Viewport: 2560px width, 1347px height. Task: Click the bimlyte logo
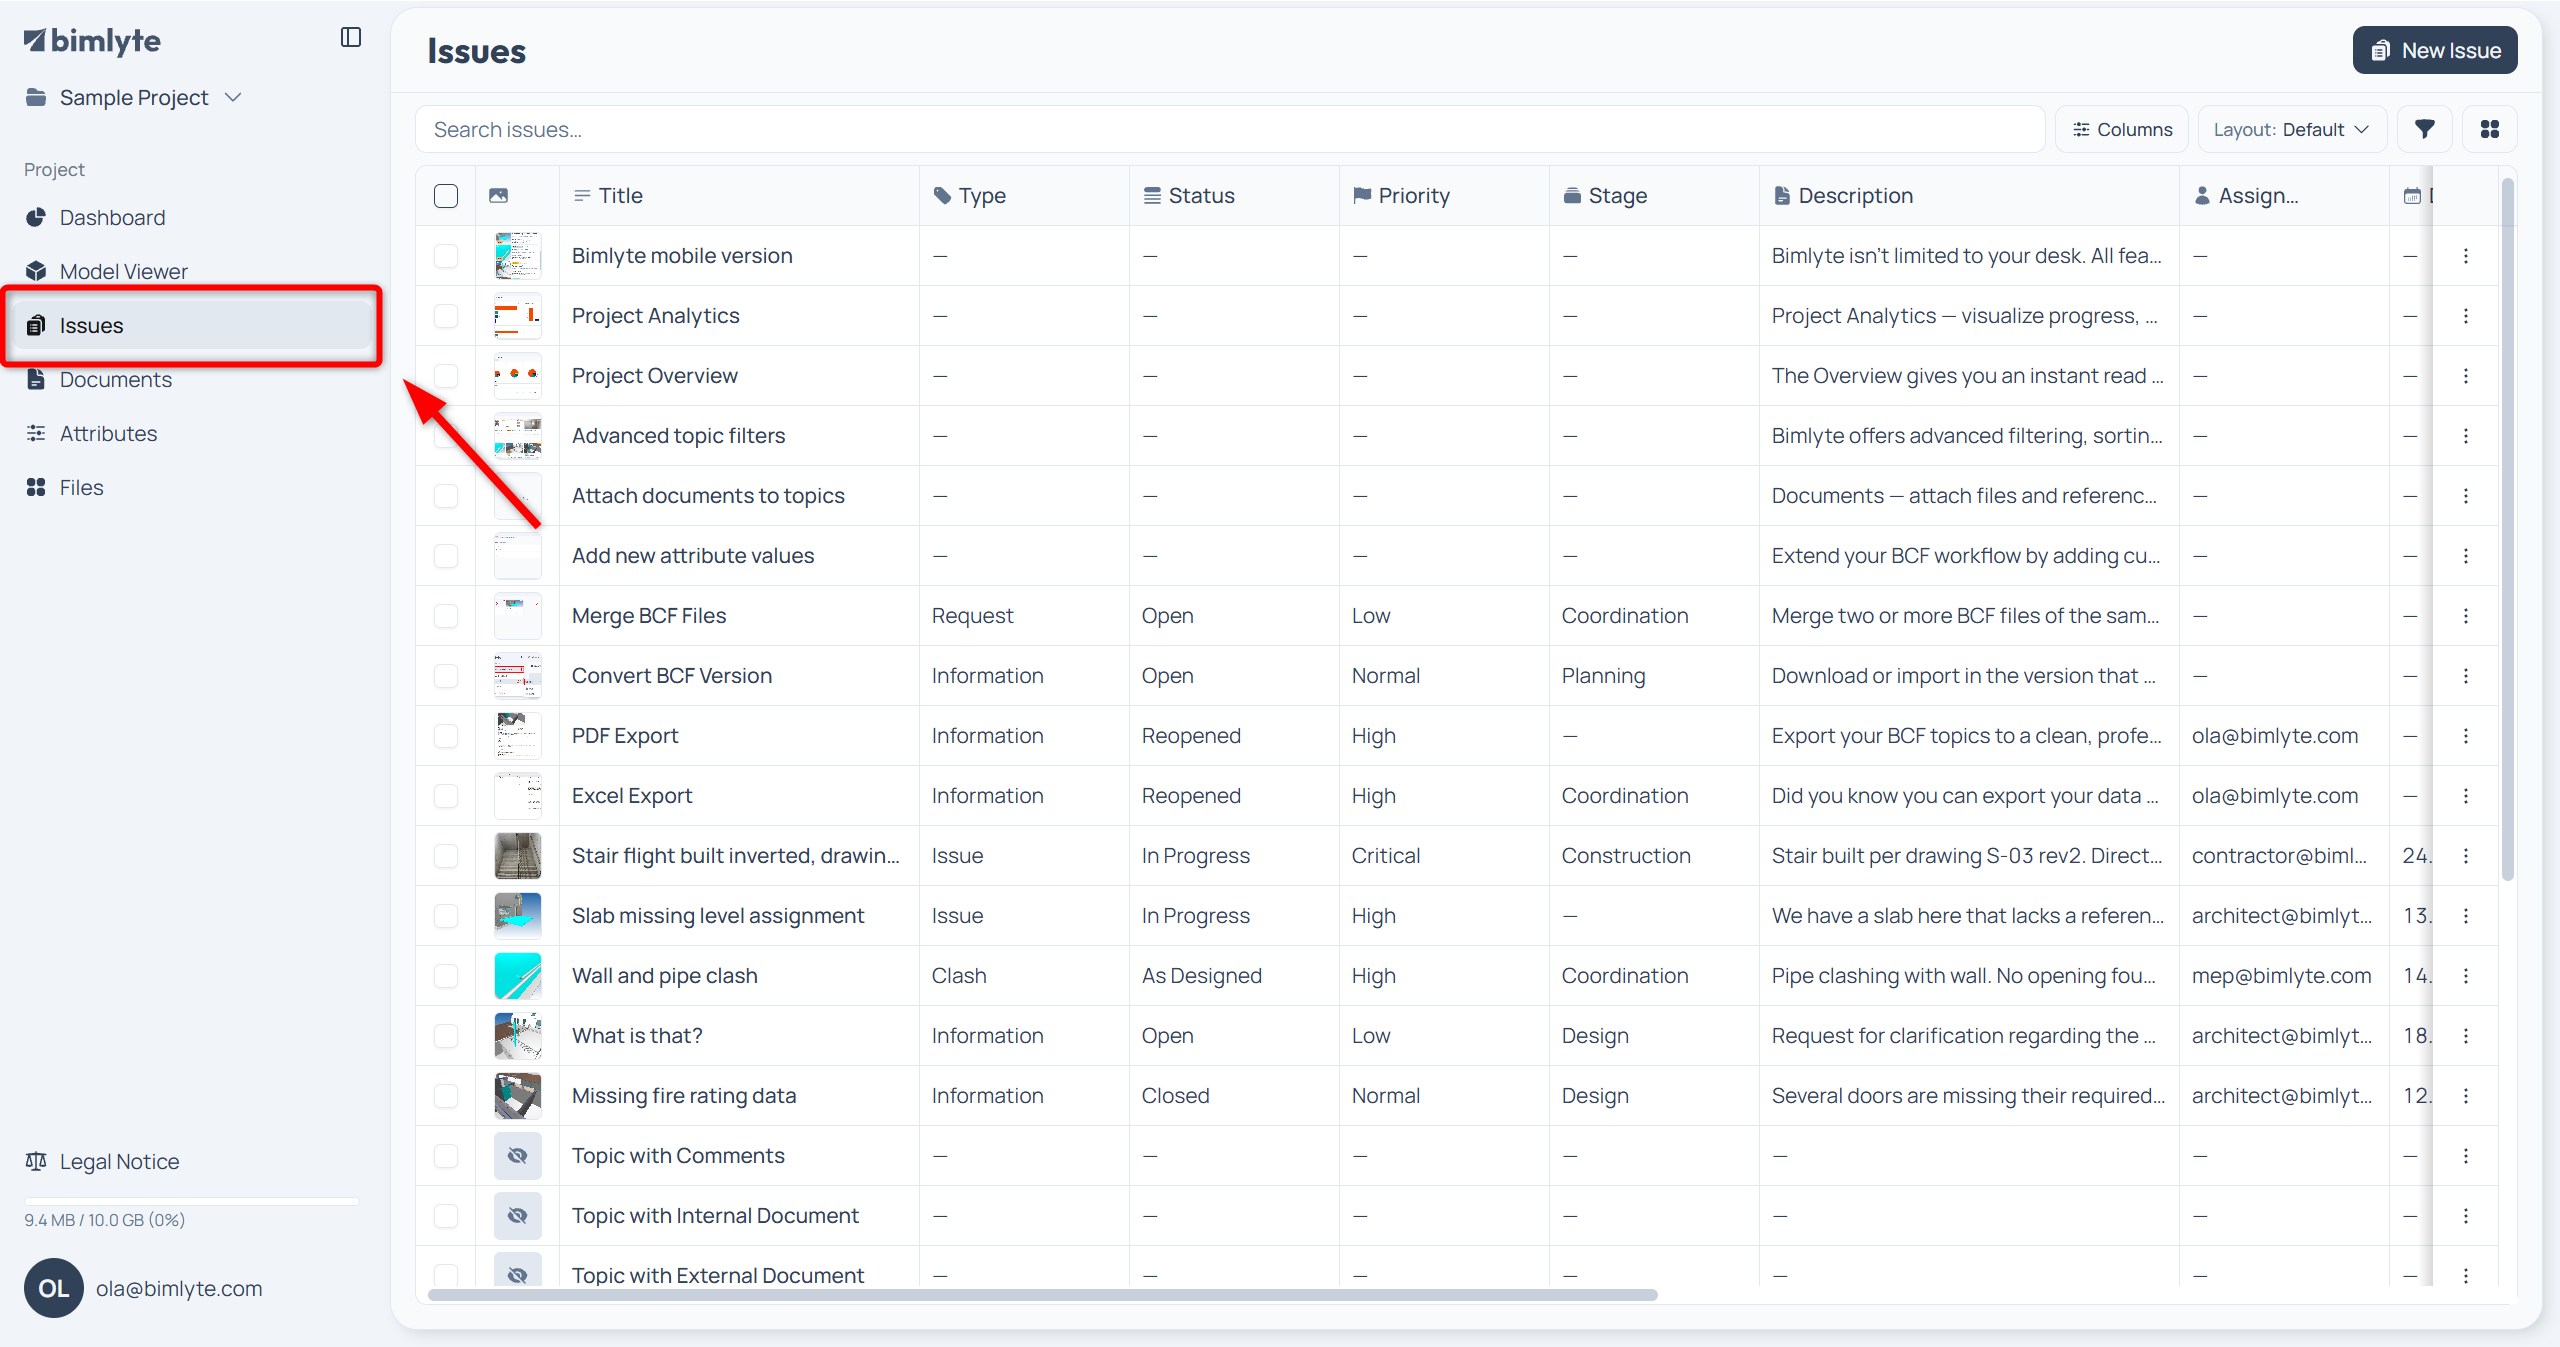pyautogui.click(x=93, y=41)
